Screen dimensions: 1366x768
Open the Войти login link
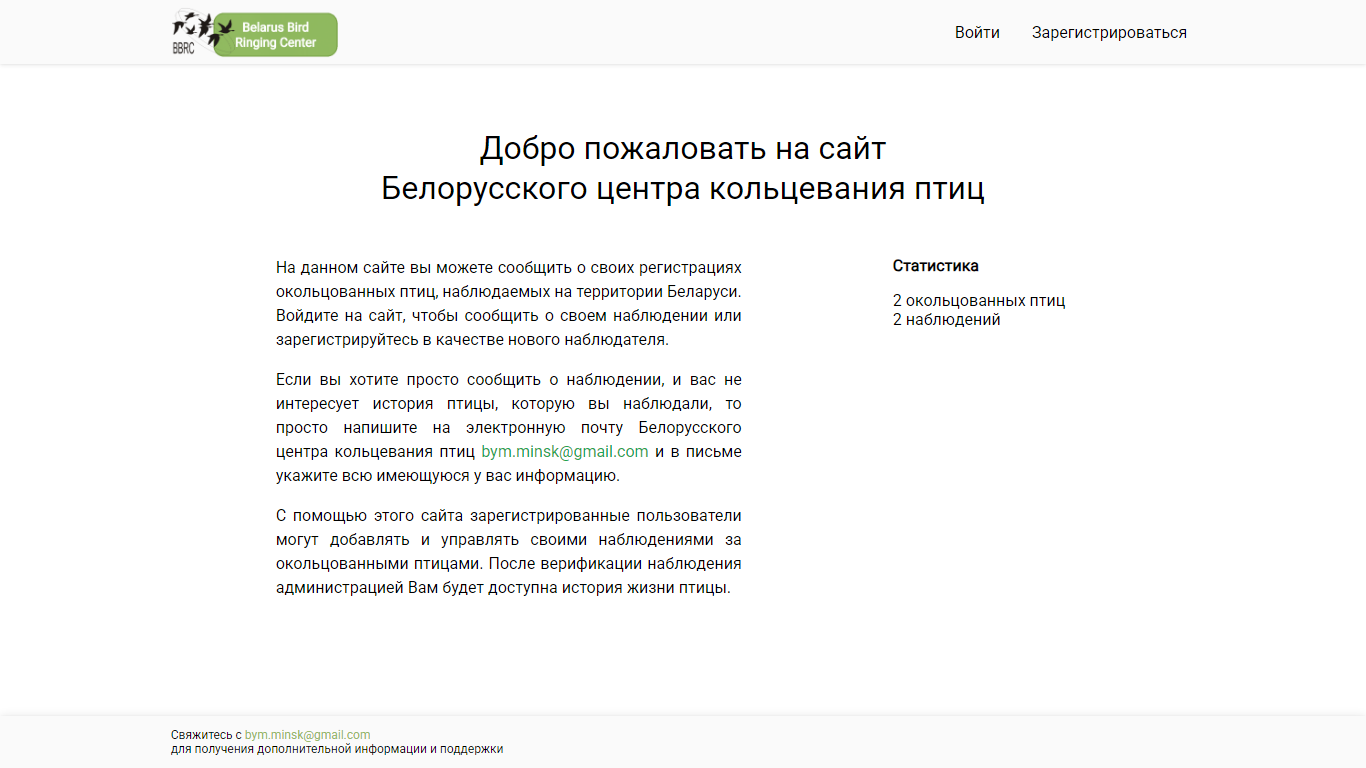point(977,32)
